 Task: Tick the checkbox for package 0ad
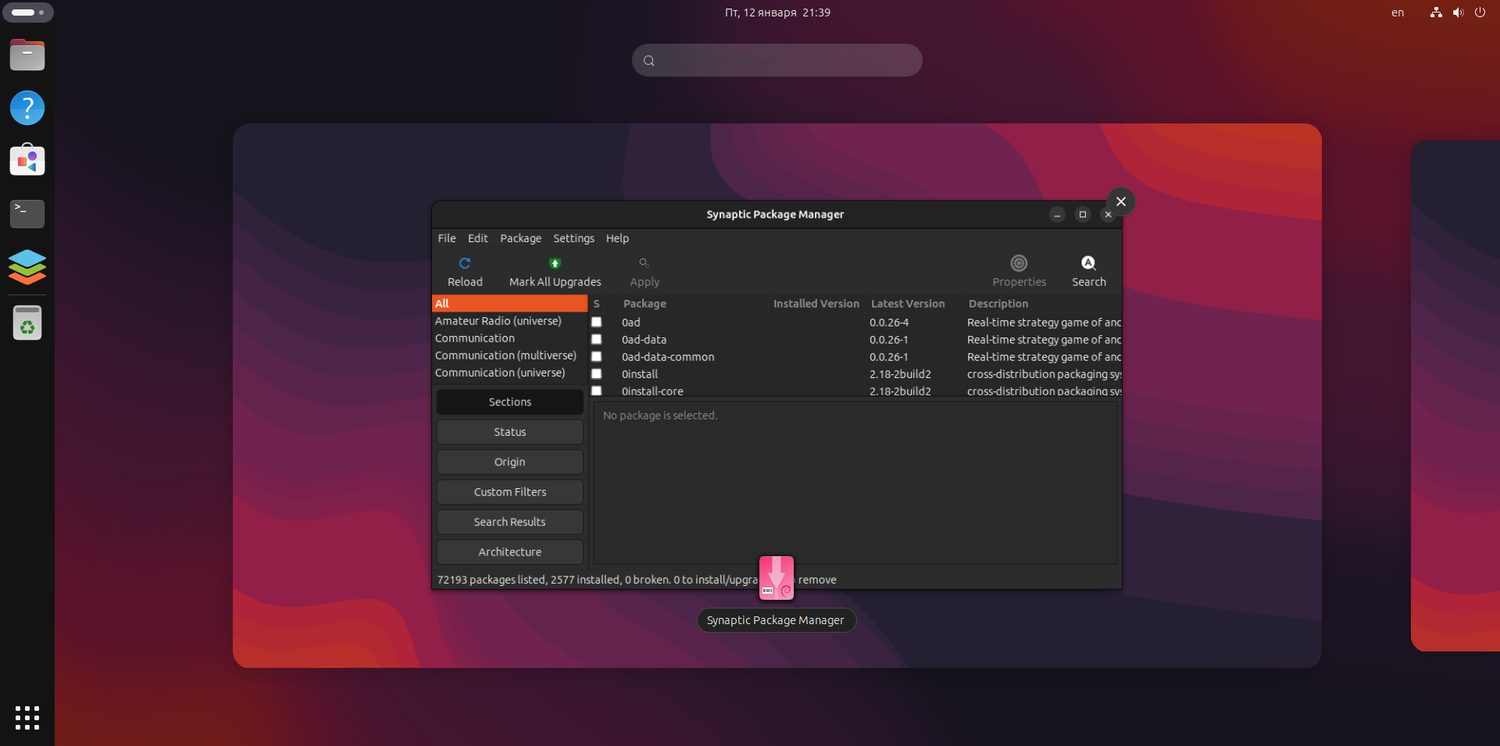(x=597, y=322)
